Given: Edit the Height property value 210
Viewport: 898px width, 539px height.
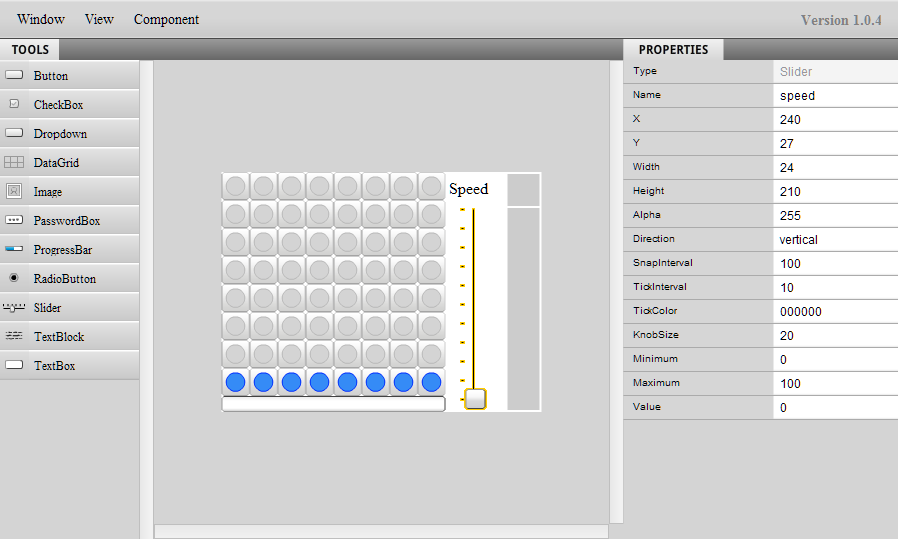Looking at the screenshot, I should tap(836, 192).
